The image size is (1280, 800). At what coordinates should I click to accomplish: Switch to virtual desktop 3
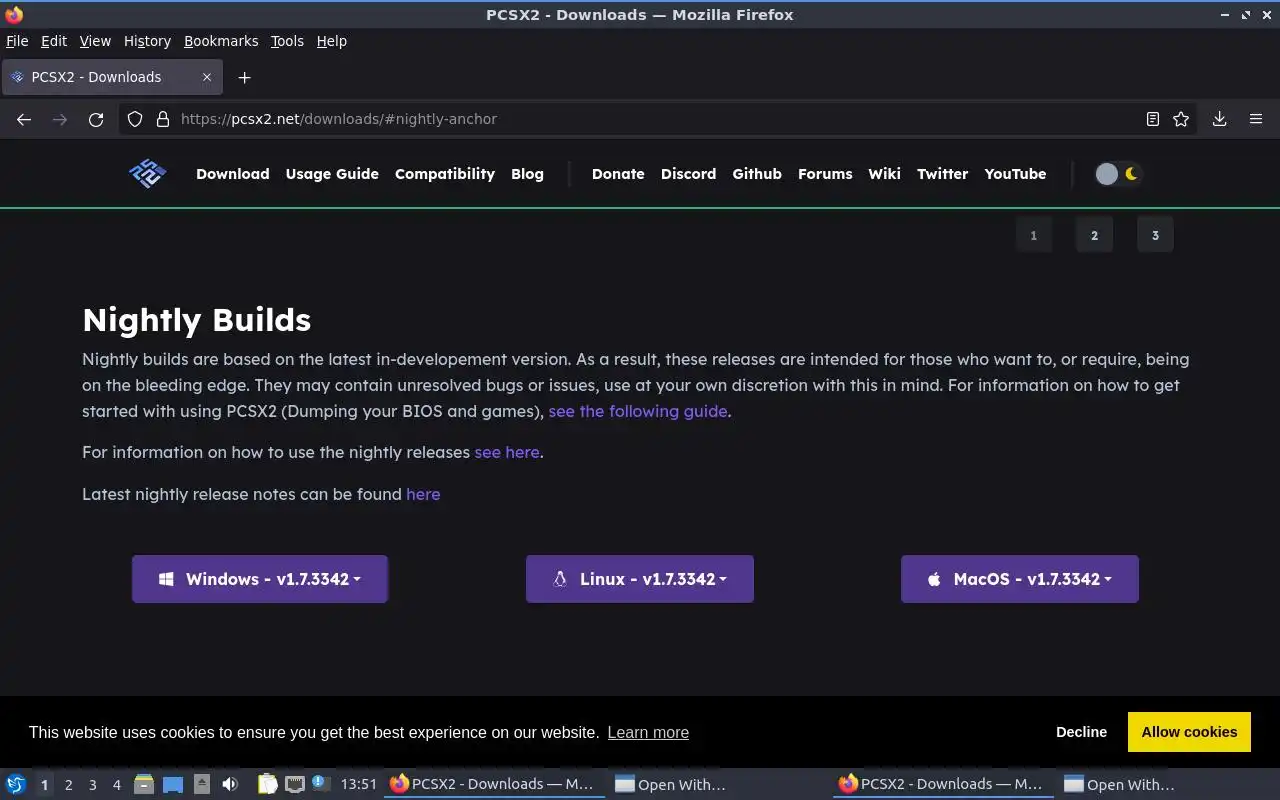(x=93, y=785)
